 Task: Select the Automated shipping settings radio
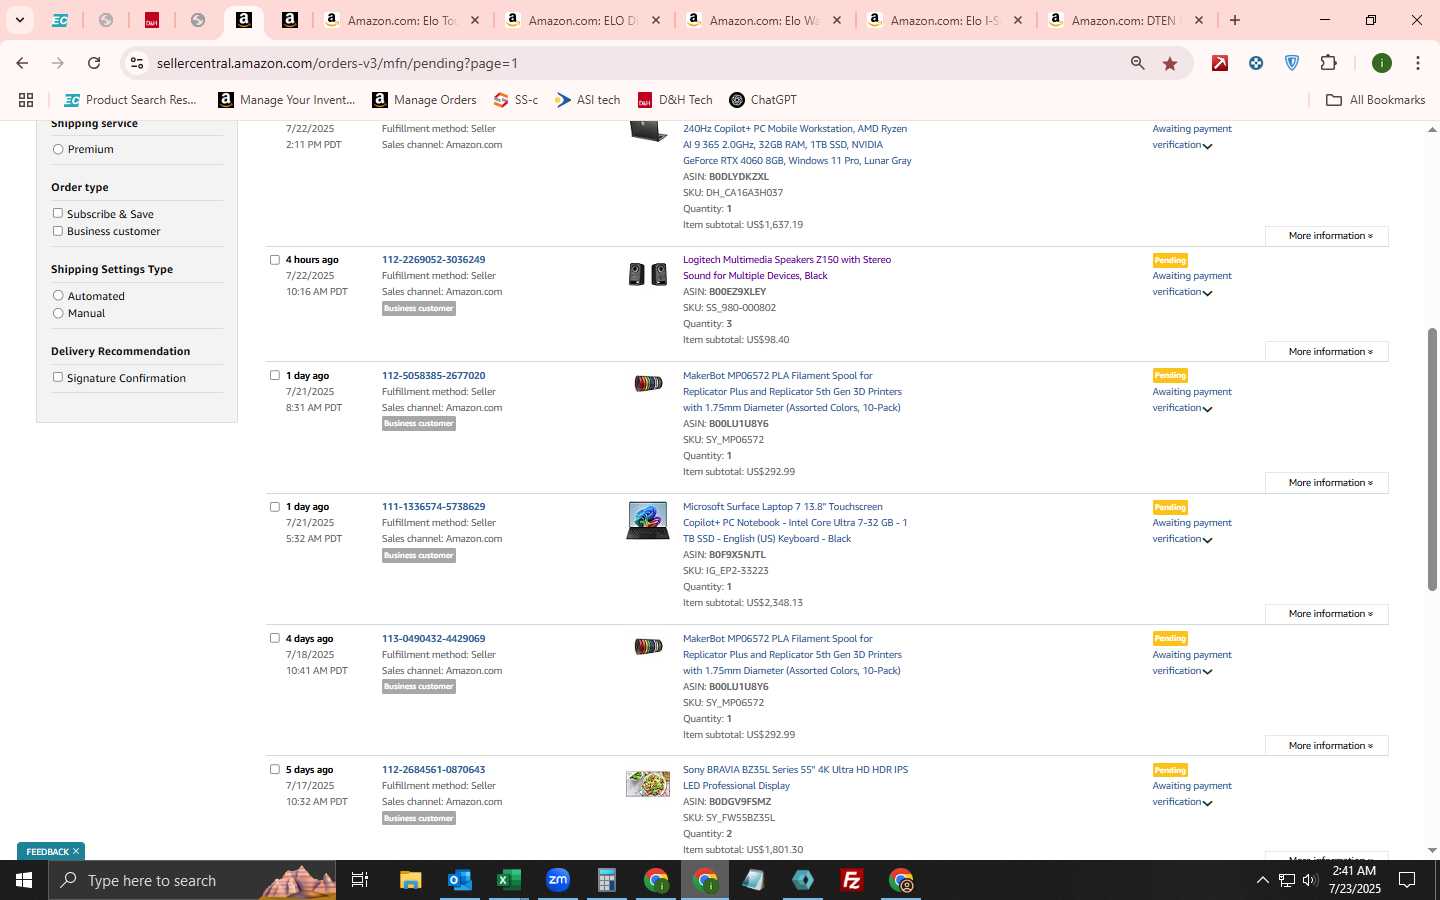pos(58,296)
